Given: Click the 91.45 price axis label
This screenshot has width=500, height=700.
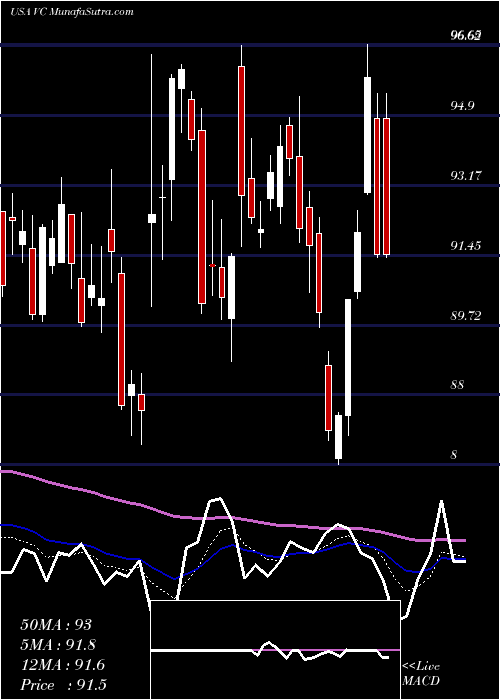Looking at the screenshot, I should pos(466,246).
